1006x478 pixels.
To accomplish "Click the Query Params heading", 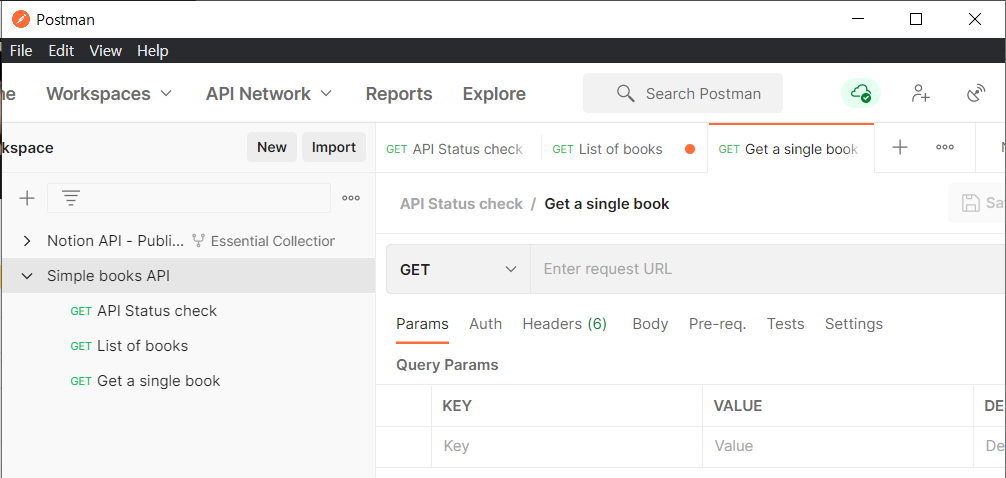I will click(447, 365).
